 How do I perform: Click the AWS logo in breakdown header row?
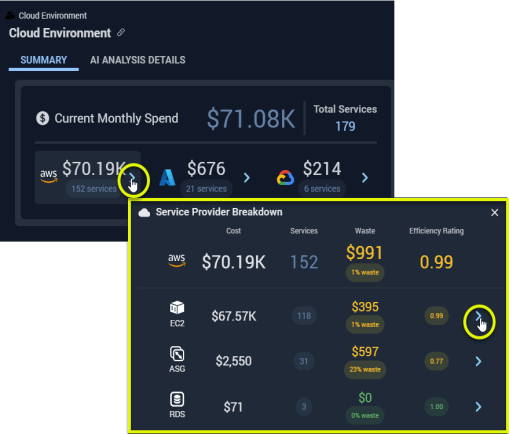click(x=177, y=261)
